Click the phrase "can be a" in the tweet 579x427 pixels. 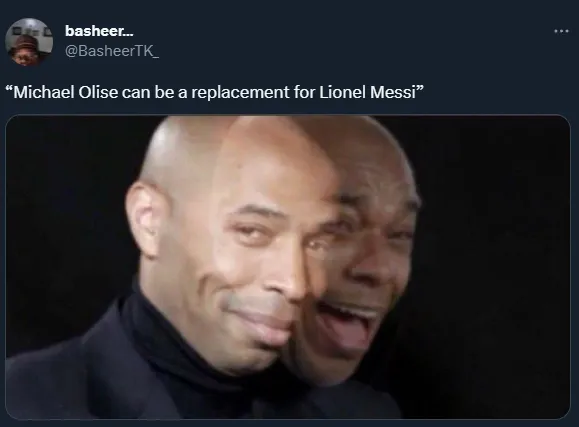(x=154, y=92)
